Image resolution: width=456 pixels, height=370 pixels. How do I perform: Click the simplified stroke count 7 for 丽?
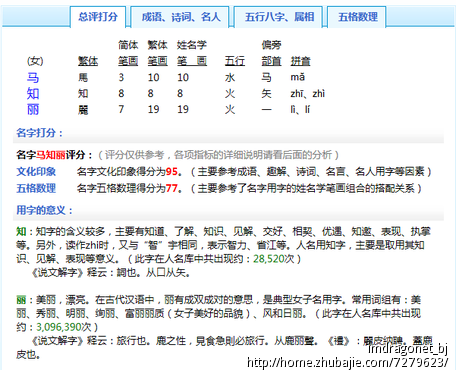coord(121,109)
